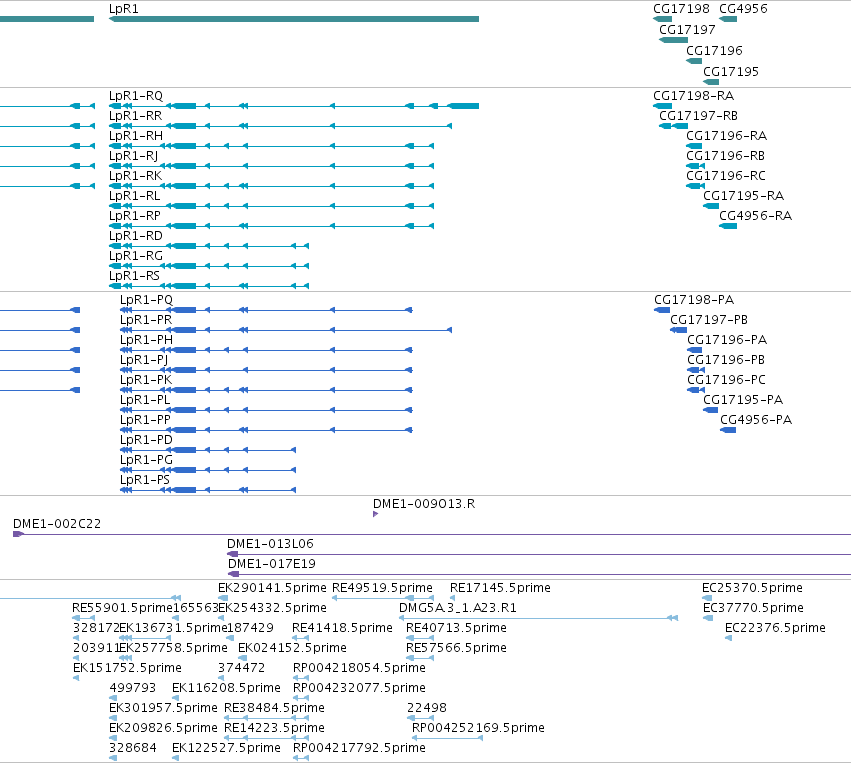Viewport: 851px width, 763px height.
Task: Click the CG17198-RA transcript label
Action: 694,96
